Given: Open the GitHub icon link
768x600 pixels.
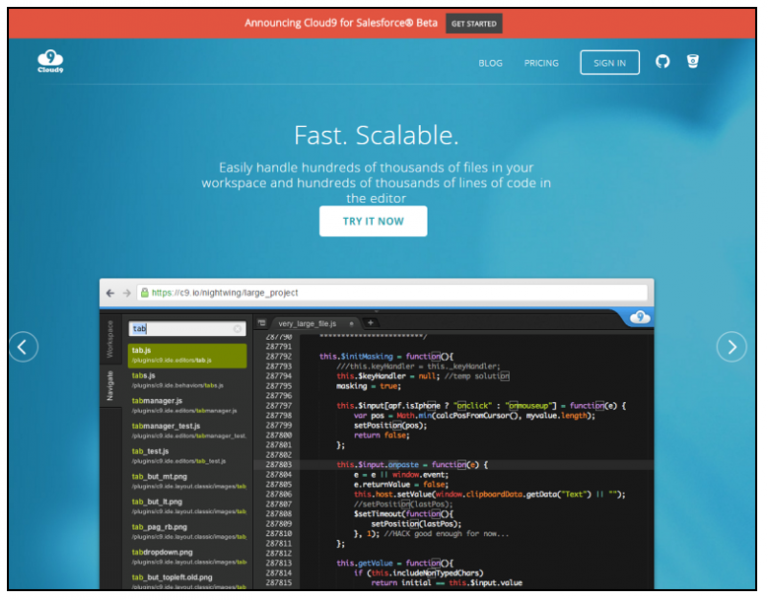Looking at the screenshot, I should (662, 62).
